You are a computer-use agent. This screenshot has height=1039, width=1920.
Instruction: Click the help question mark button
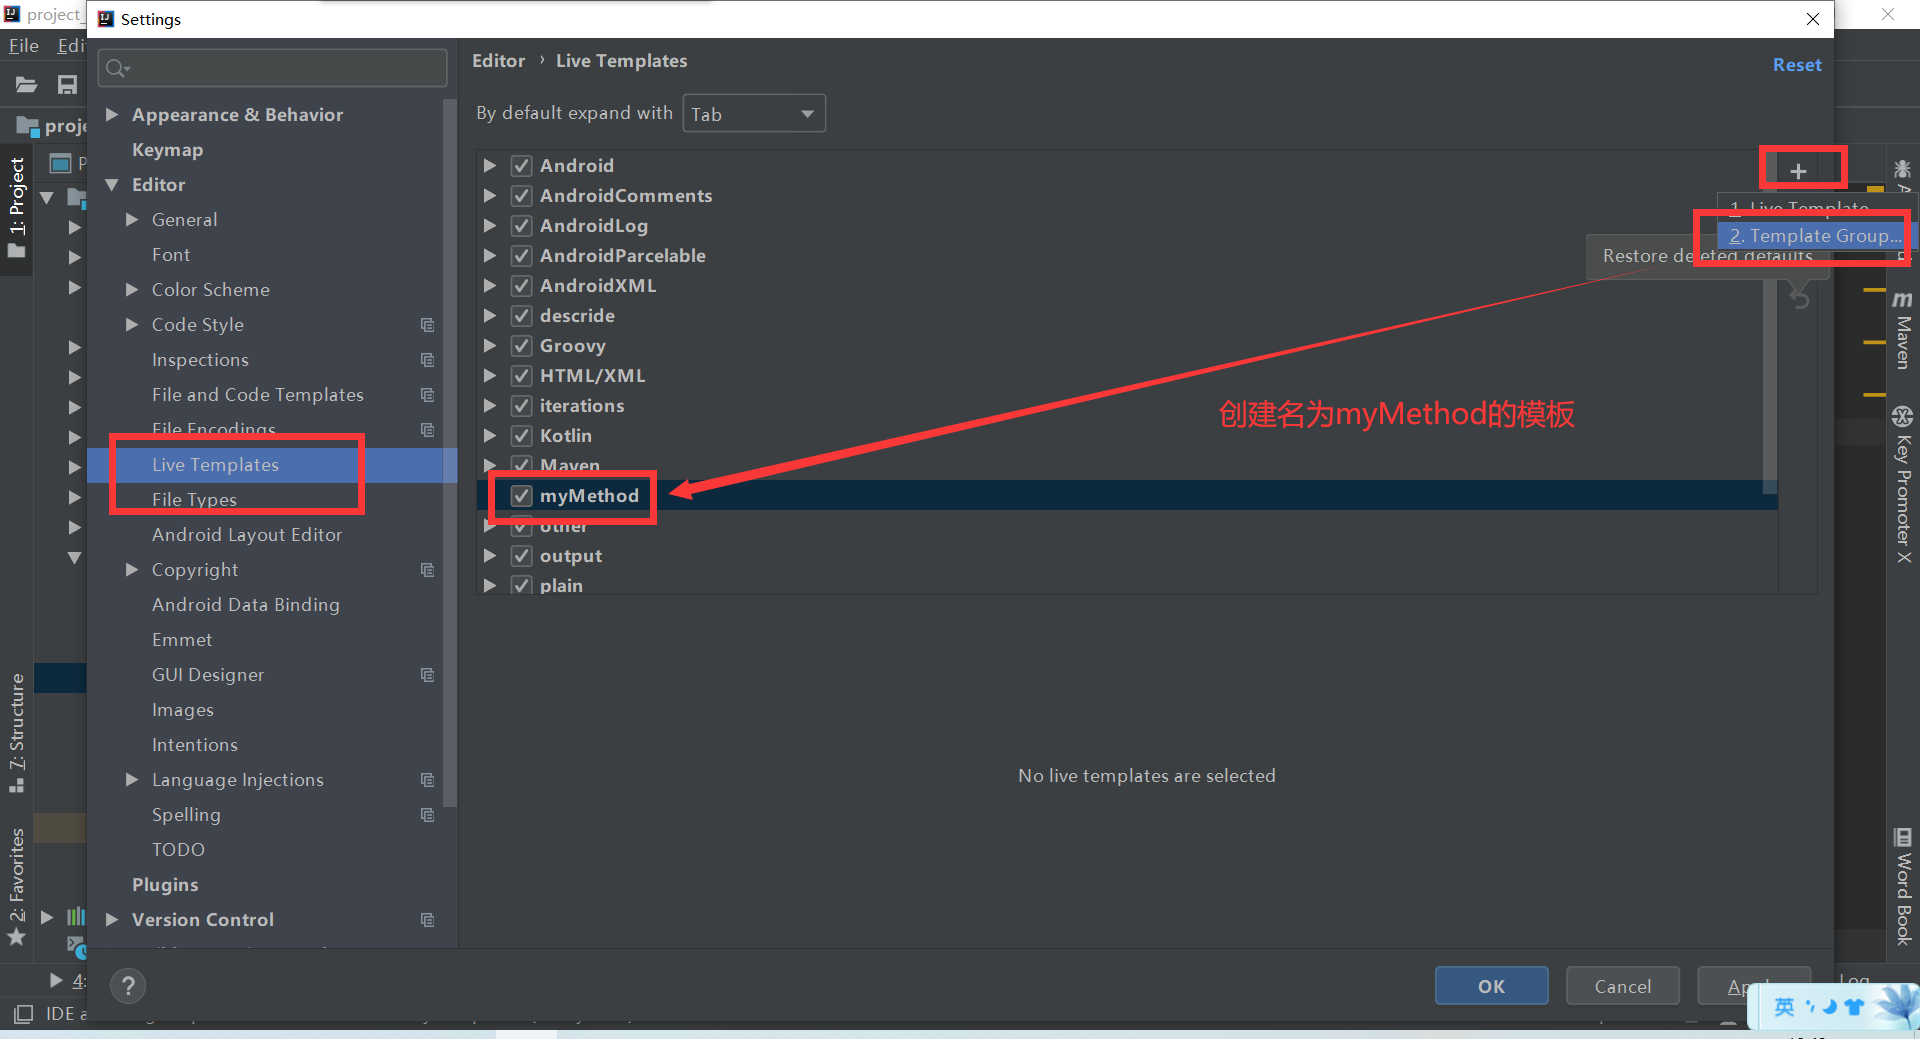tap(128, 986)
